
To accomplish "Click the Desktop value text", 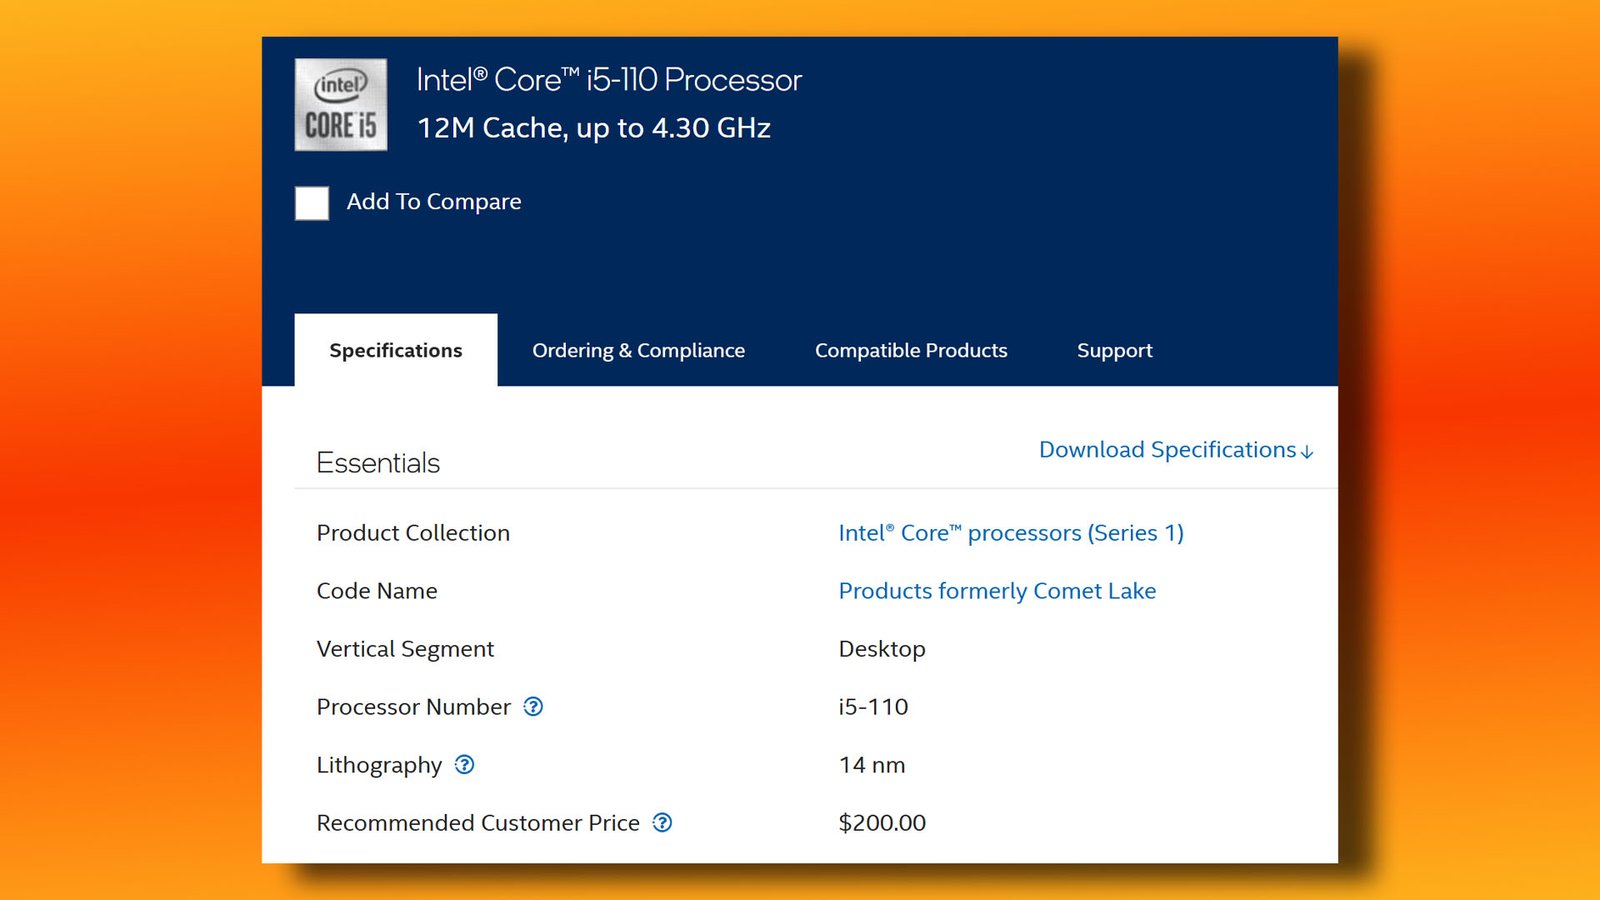I will click(x=882, y=649).
